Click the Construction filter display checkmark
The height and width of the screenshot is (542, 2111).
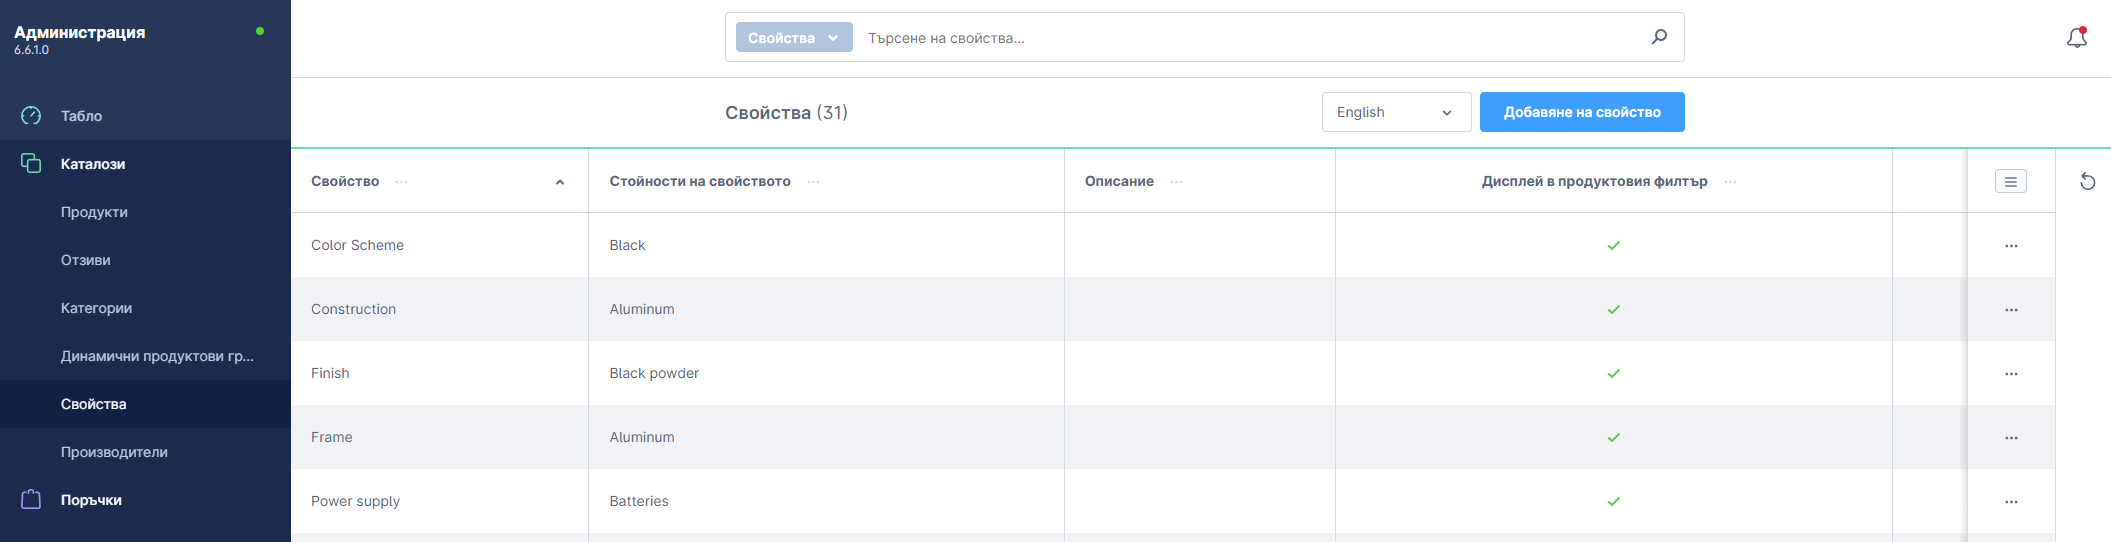(1613, 309)
